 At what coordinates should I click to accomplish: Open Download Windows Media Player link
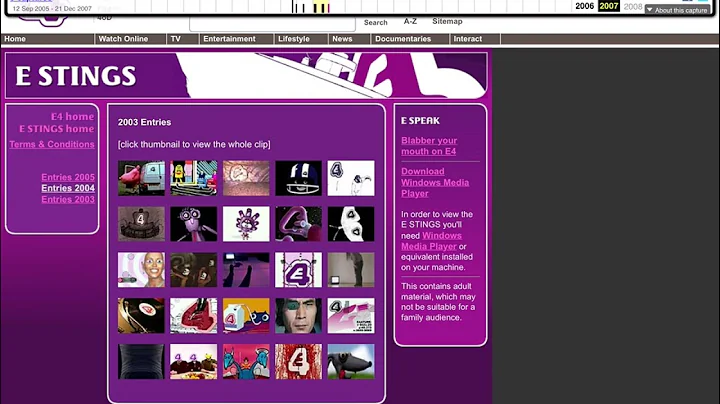[x=435, y=182]
